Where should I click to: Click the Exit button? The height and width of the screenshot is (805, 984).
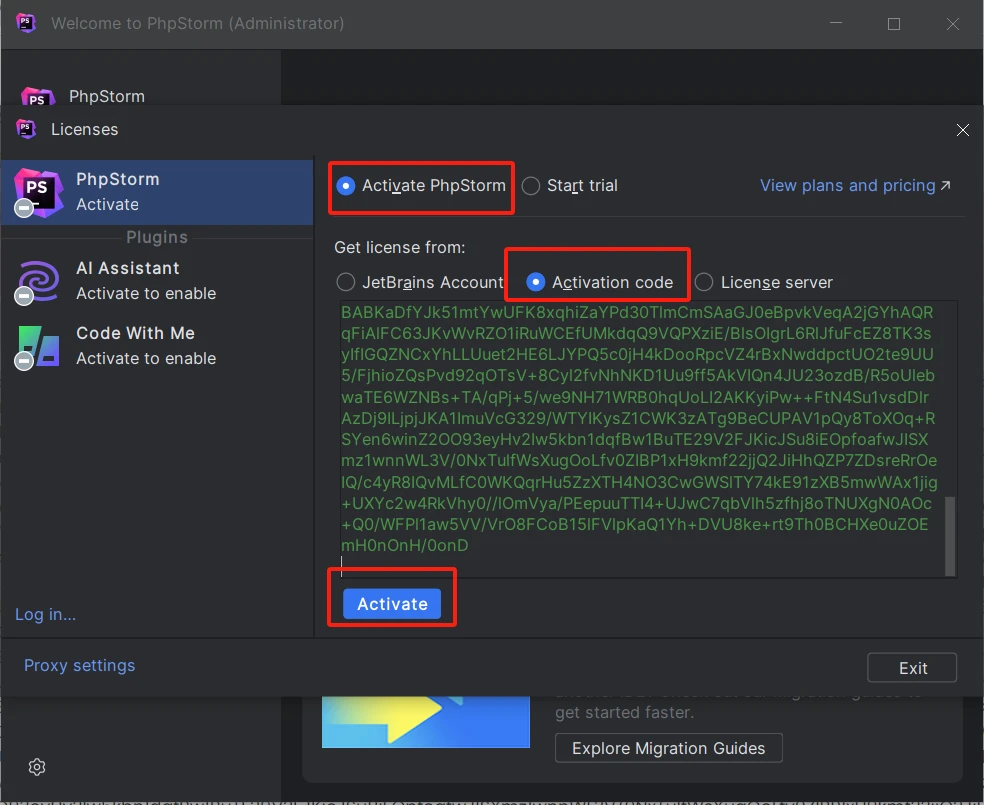point(912,668)
